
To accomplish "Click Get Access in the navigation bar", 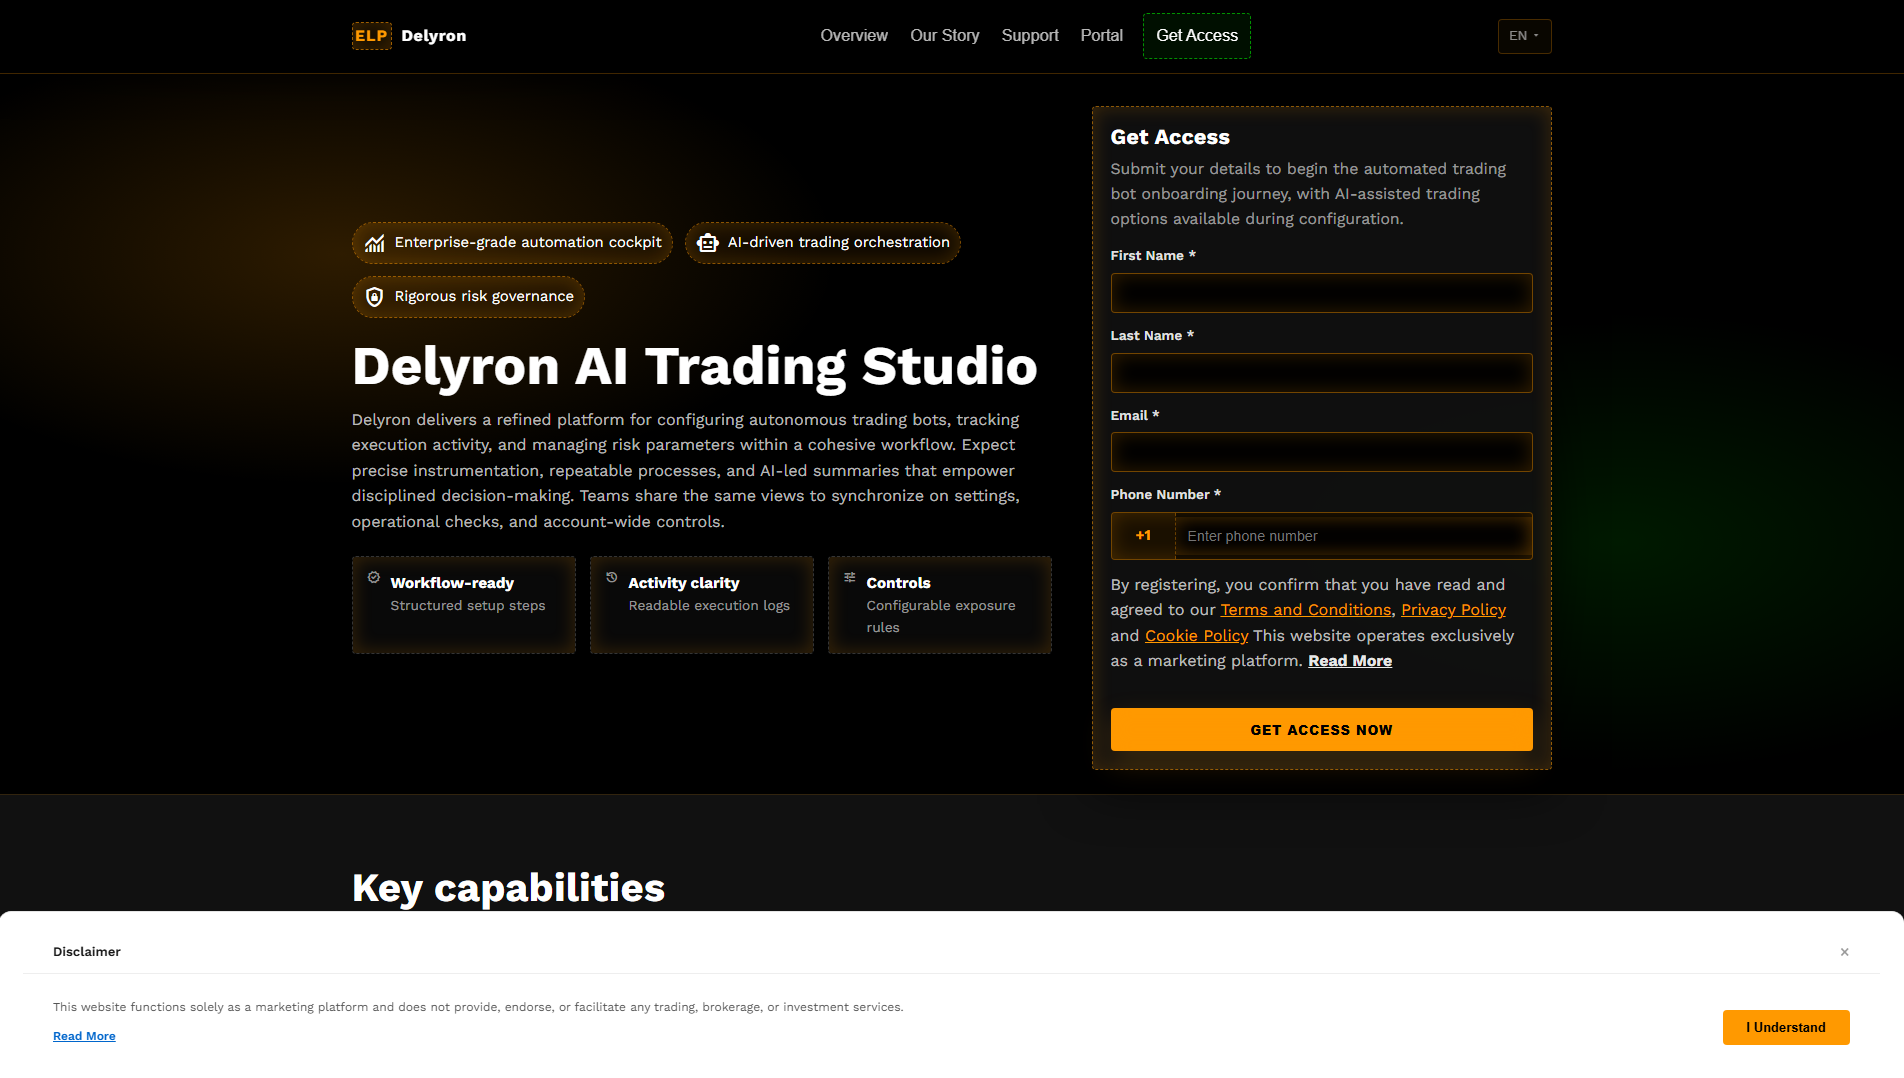I will (1197, 36).
